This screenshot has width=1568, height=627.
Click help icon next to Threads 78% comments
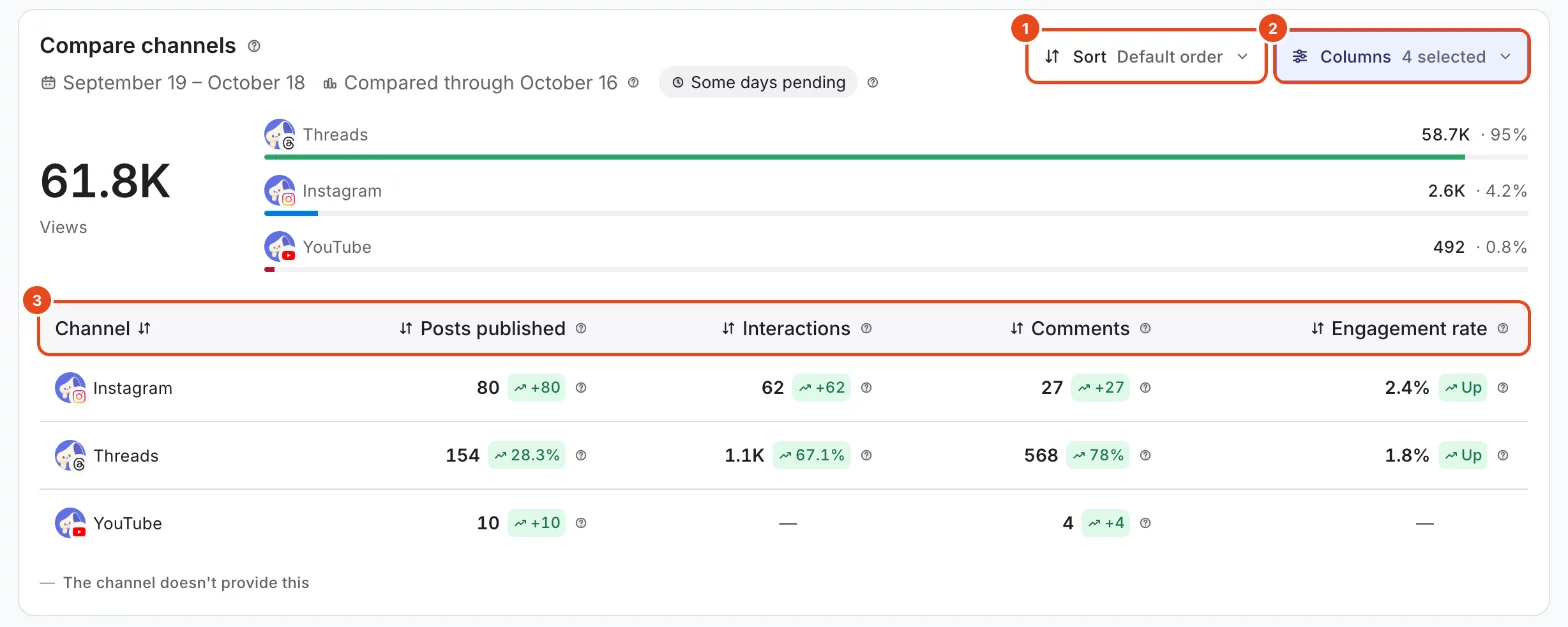coord(1145,456)
